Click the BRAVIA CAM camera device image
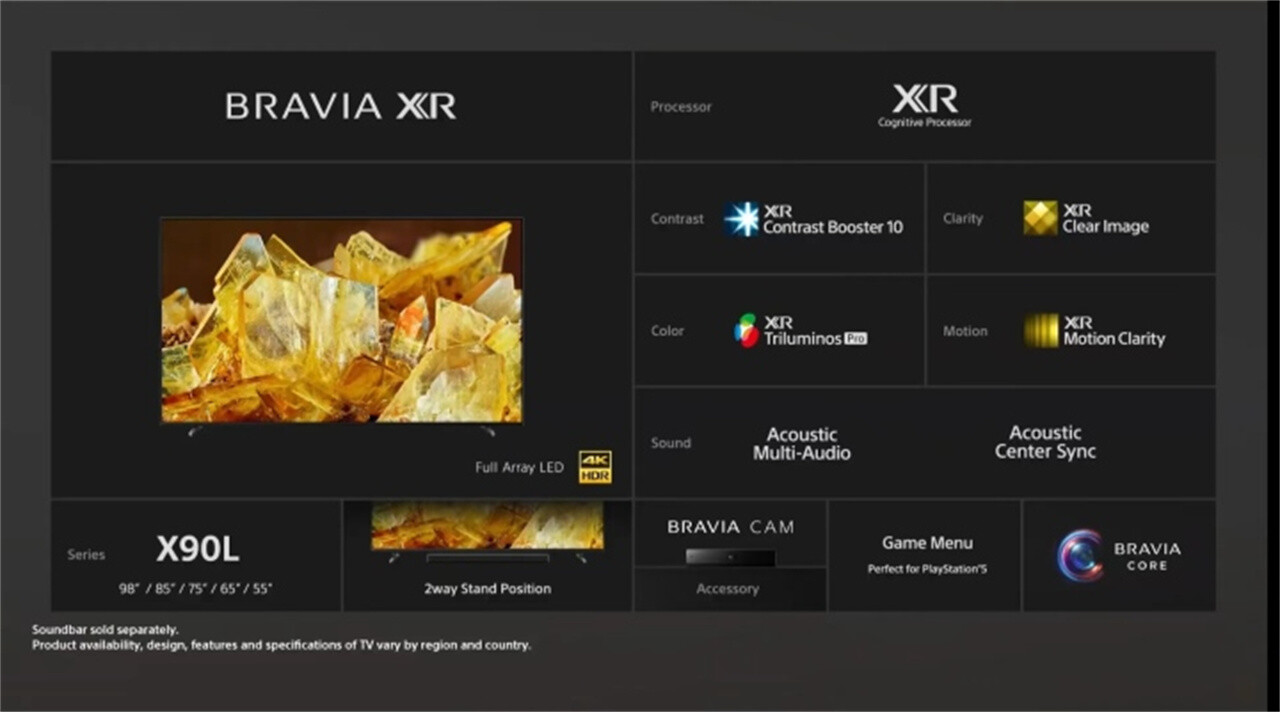This screenshot has height=712, width=1280. coord(730,556)
